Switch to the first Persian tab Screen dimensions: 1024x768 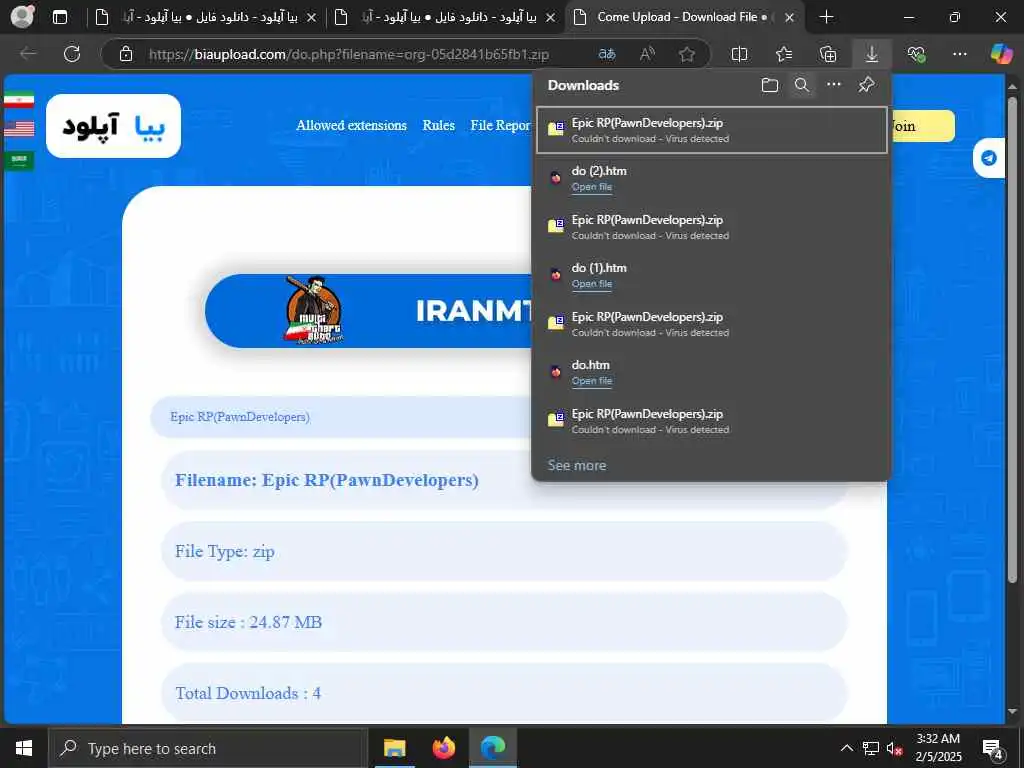208,18
